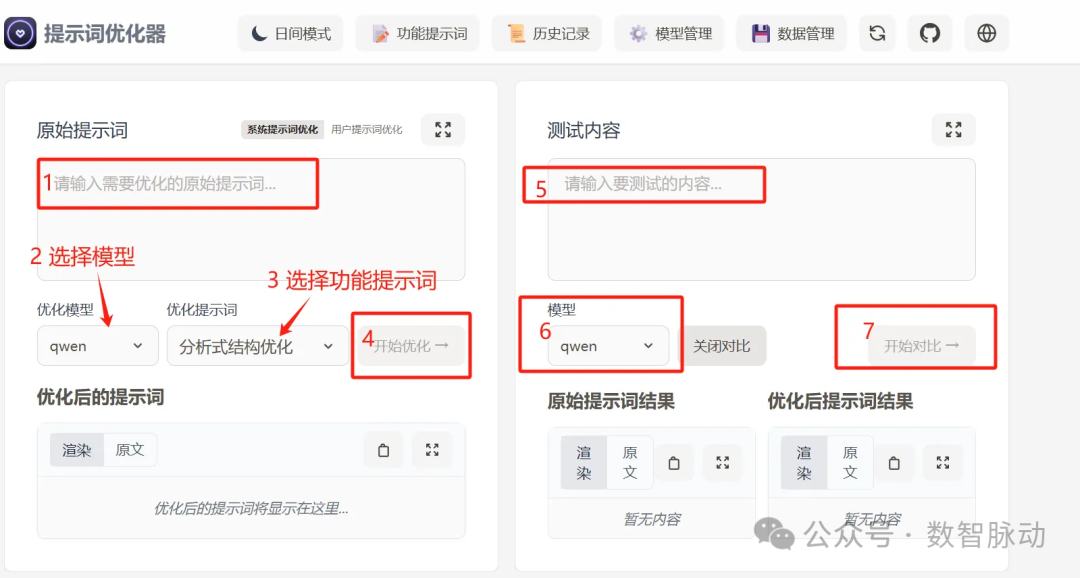This screenshot has height=578, width=1080.
Task: Select 原文 in 原始提示词结果 panel
Action: point(630,462)
